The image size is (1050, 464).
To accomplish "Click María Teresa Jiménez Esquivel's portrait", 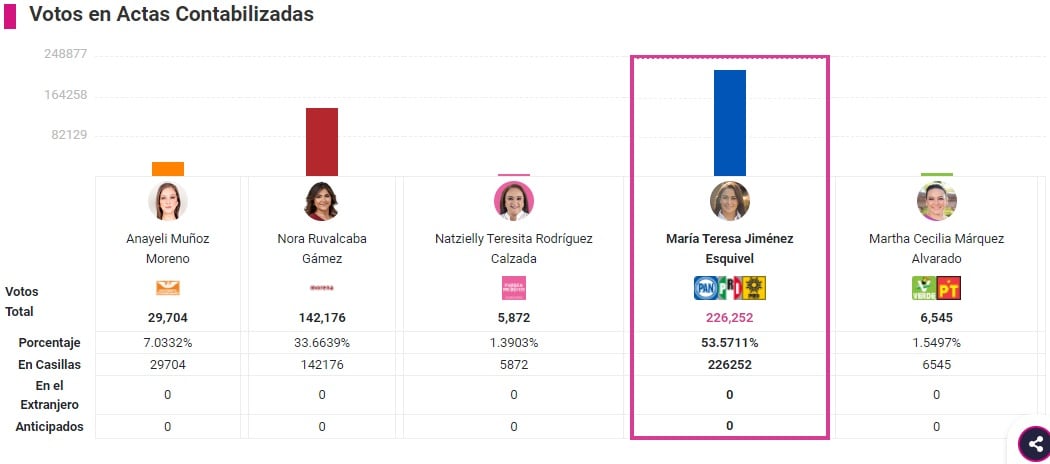I will pyautogui.click(x=729, y=201).
